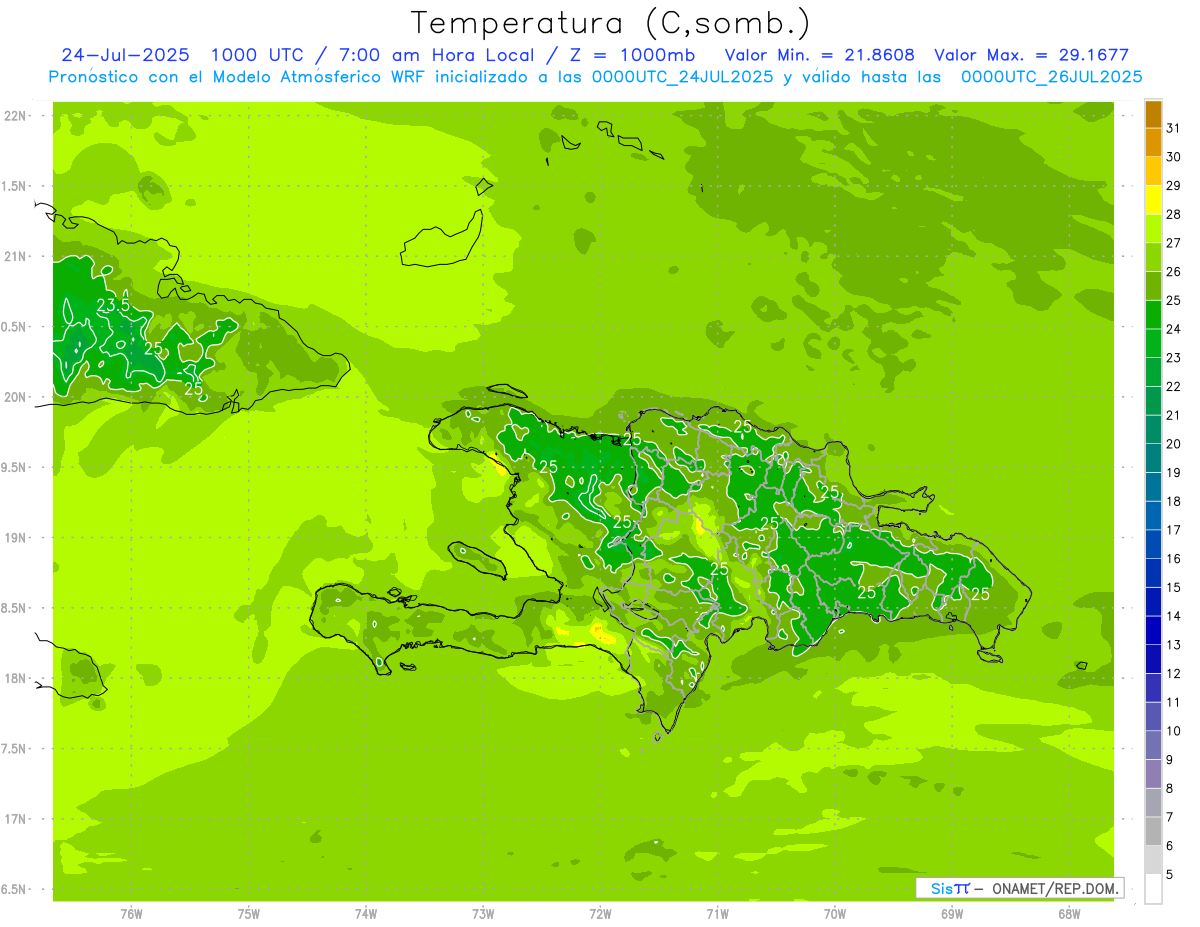This screenshot has height=927, width=1200.
Task: Click the "19N" latitude axis label
Action: point(16,538)
